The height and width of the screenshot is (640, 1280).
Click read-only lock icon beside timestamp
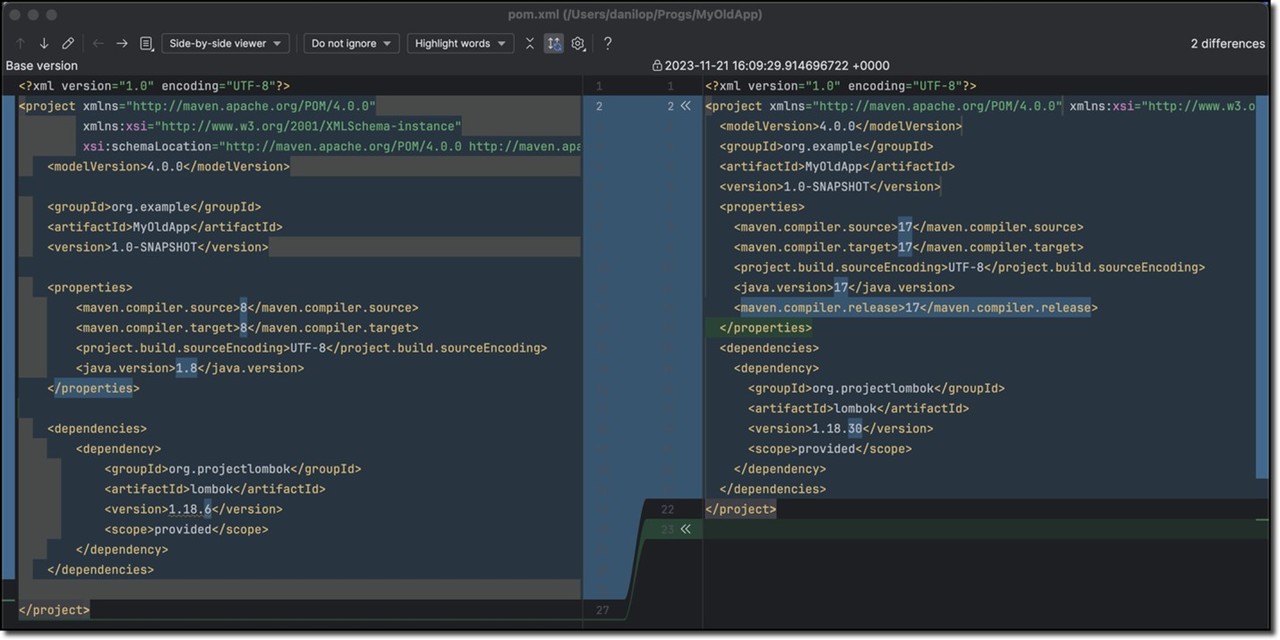point(657,66)
